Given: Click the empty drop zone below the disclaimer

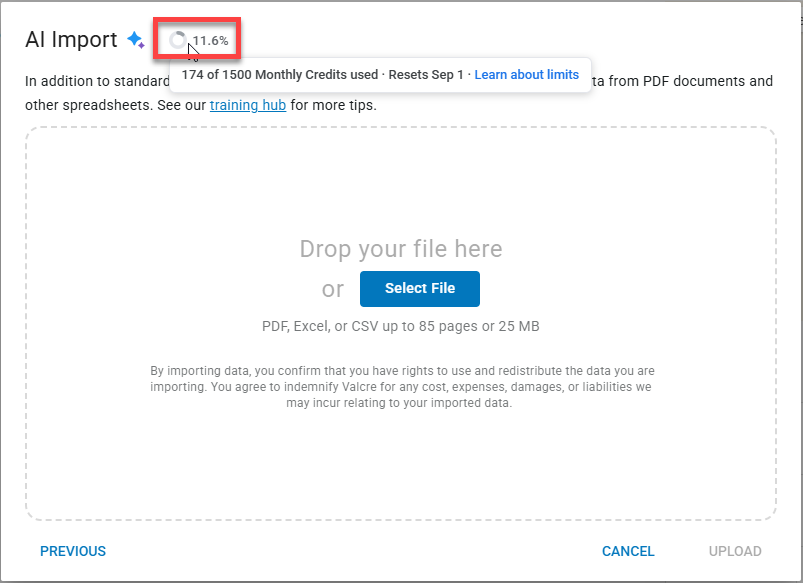Looking at the screenshot, I should point(400,464).
